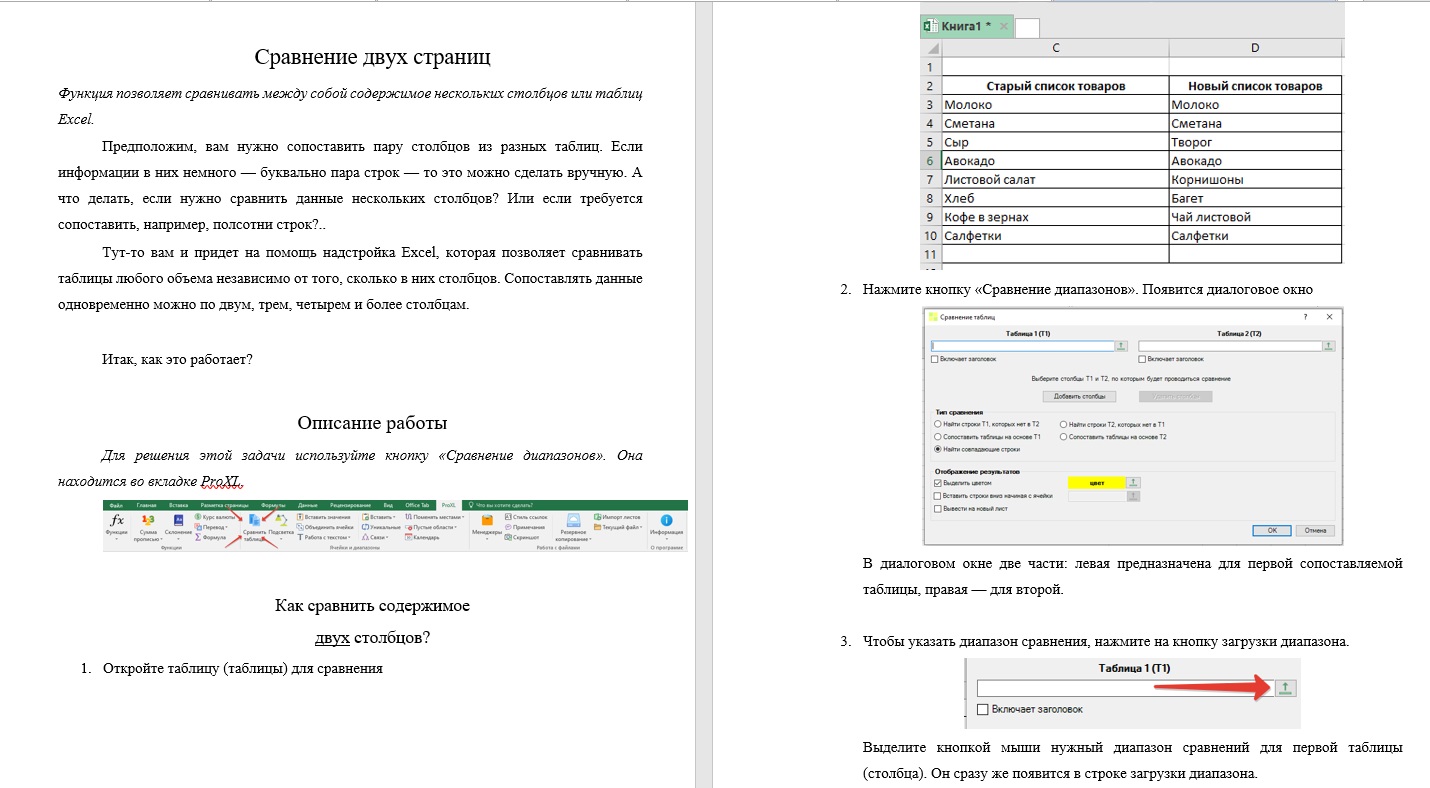
Task: Choose Сопоставить таблицы на основе T1
Action: [x=936, y=437]
